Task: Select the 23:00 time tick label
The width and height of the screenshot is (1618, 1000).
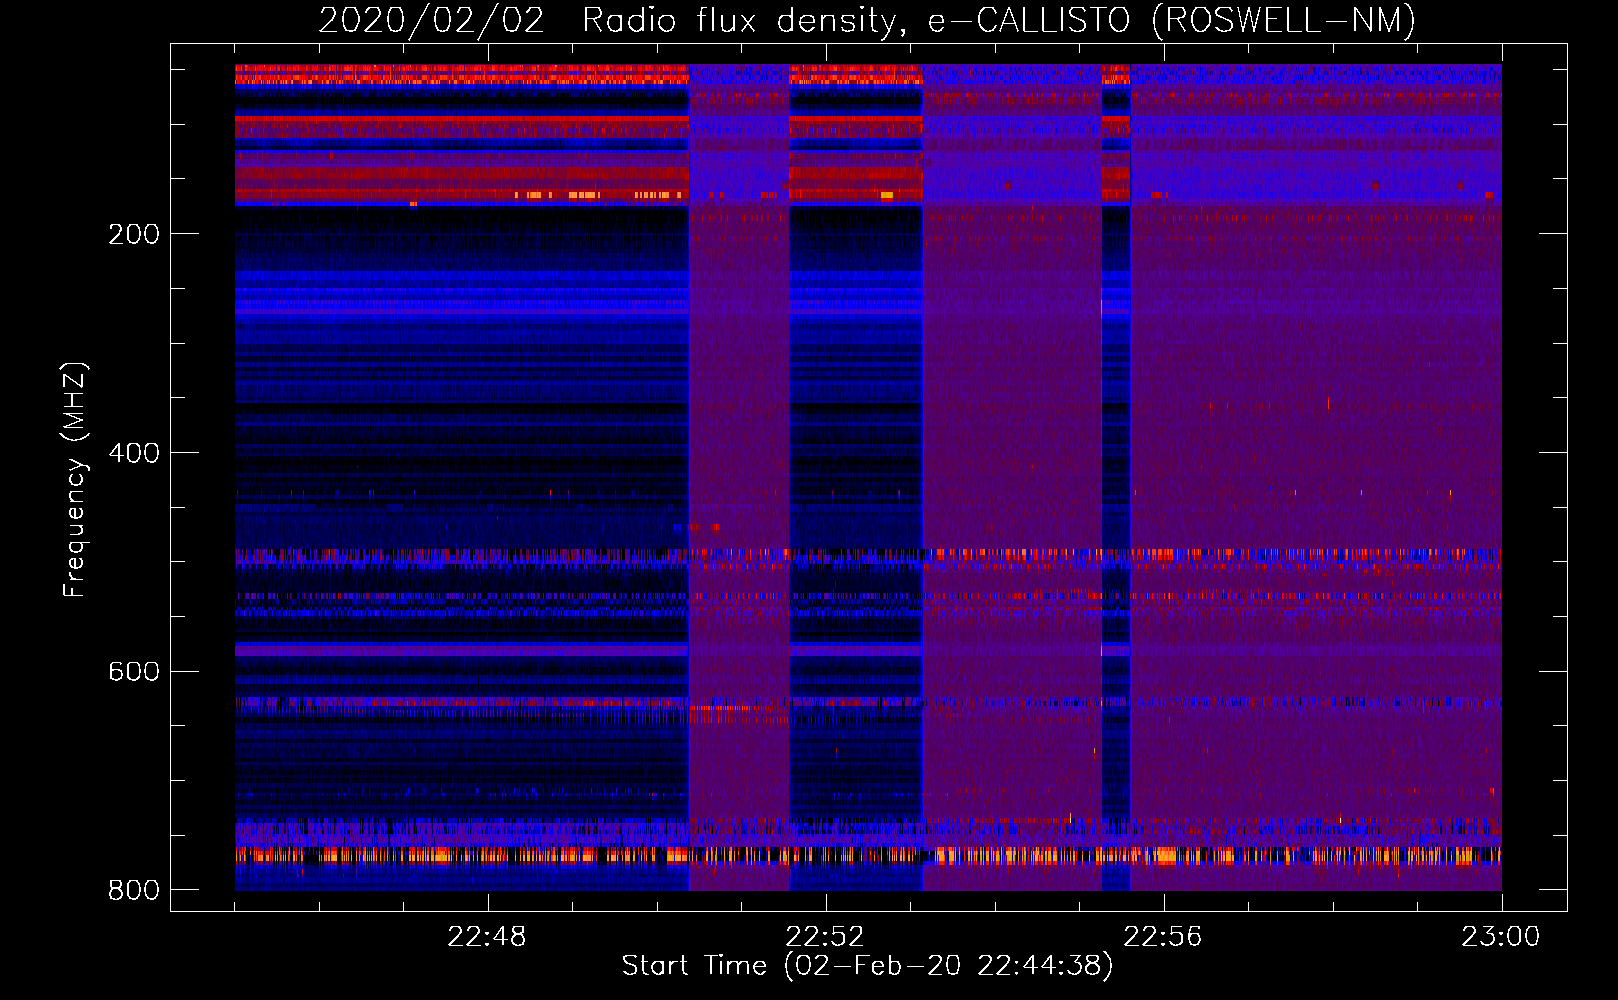Action: click(1501, 937)
